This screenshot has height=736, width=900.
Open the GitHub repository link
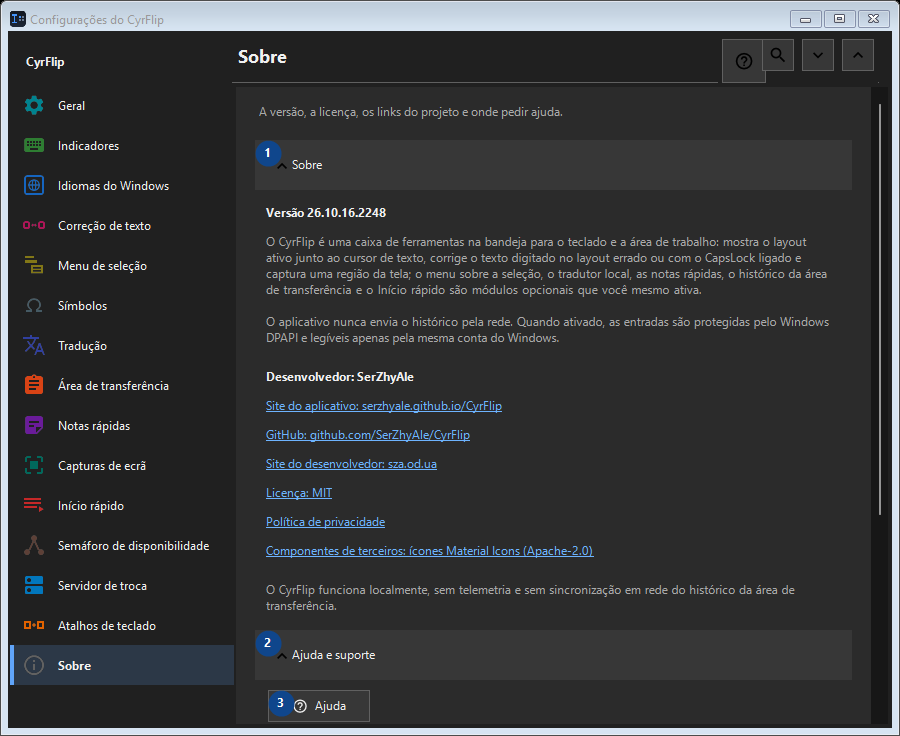pyautogui.click(x=368, y=435)
